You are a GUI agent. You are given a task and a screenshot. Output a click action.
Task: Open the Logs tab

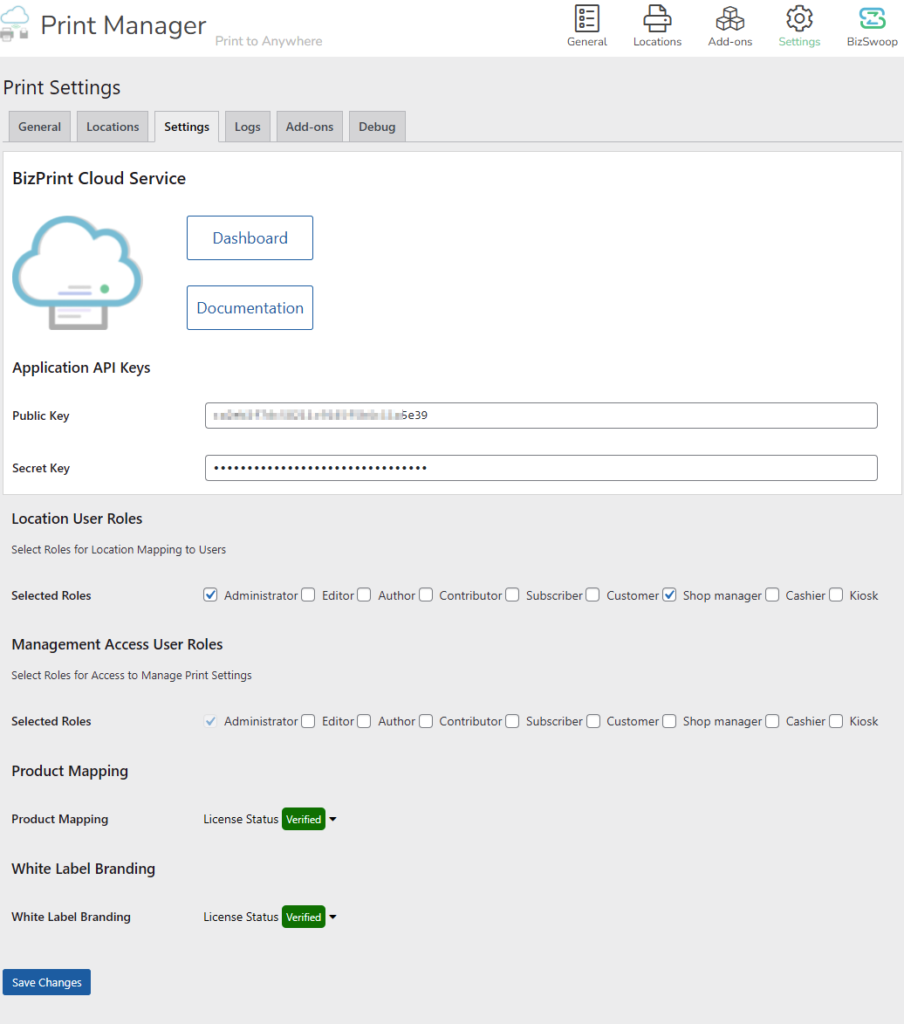tap(248, 127)
